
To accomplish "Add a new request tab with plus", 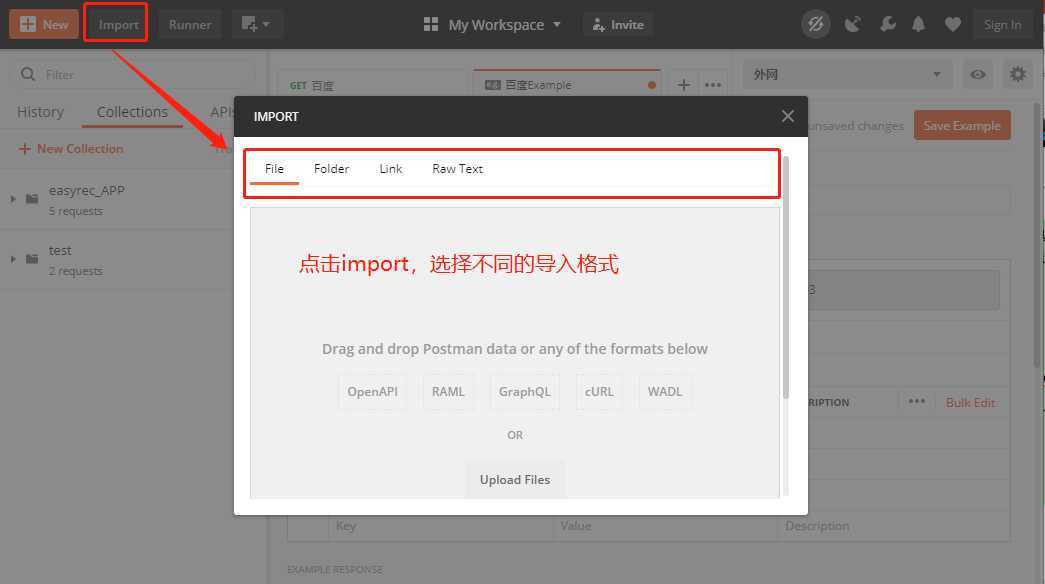I will [x=684, y=85].
